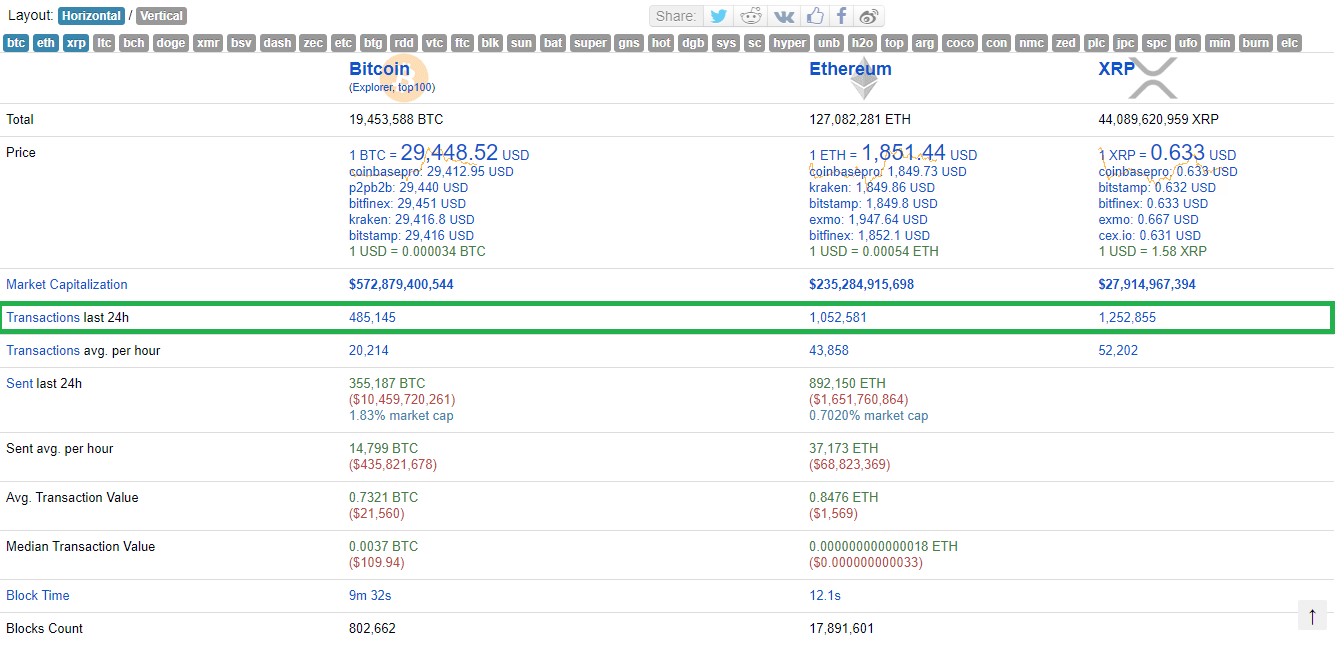This screenshot has width=1339, height=645.
Task: Share the page on Twitter
Action: click(717, 16)
